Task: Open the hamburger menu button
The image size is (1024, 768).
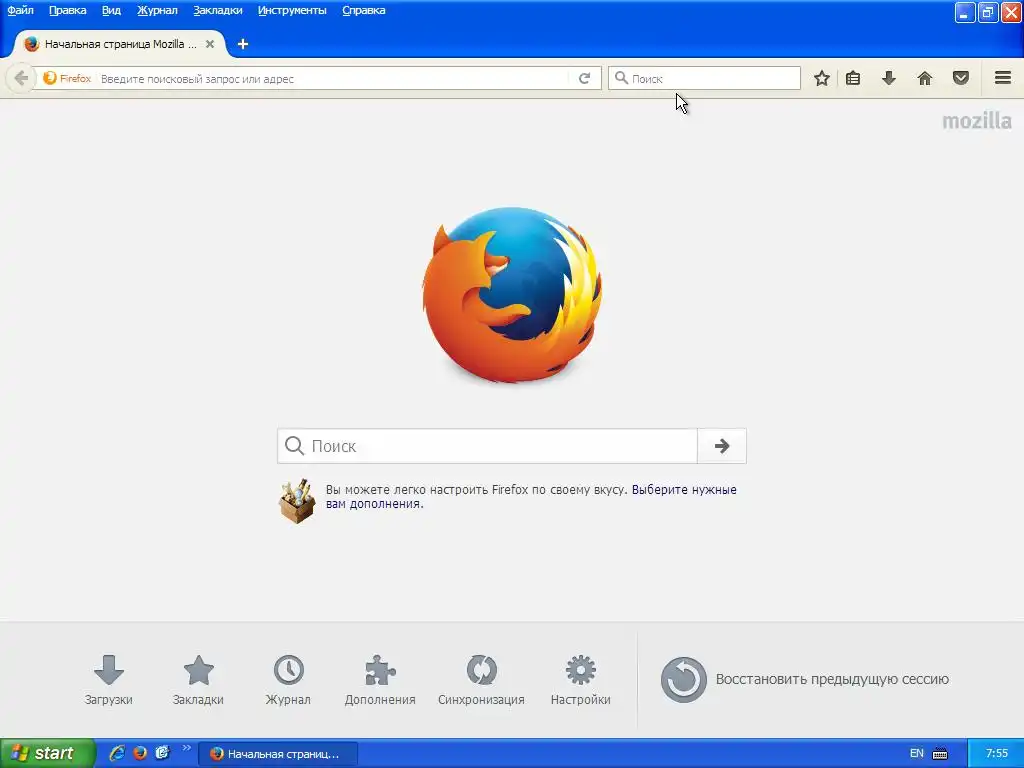Action: tap(1003, 78)
